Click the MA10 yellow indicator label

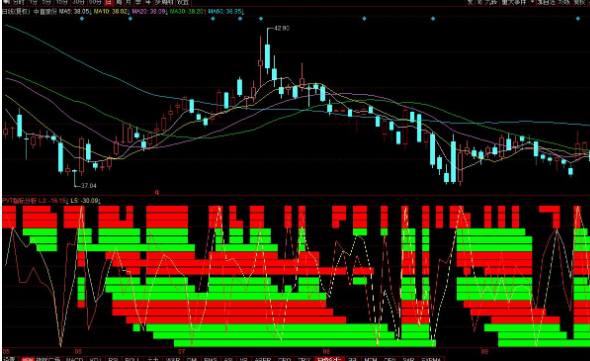[x=111, y=12]
